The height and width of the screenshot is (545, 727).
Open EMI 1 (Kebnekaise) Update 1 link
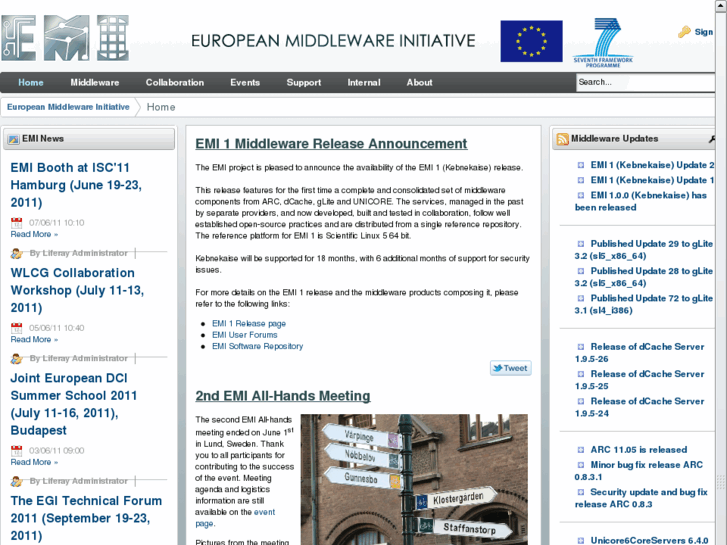tap(652, 180)
